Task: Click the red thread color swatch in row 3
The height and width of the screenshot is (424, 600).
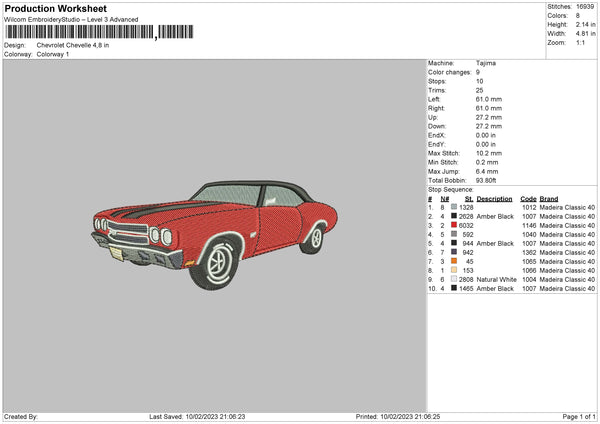Action: 454,225
